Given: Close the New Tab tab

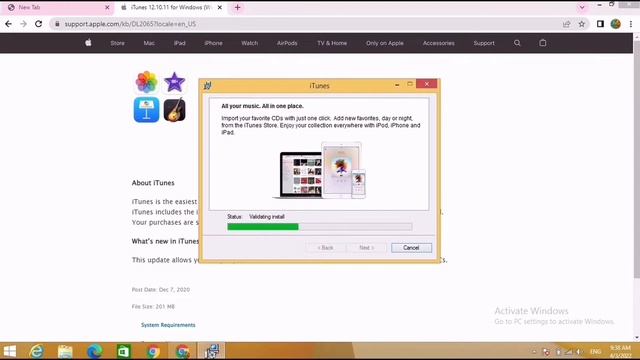Looking at the screenshot, I should tap(107, 7).
